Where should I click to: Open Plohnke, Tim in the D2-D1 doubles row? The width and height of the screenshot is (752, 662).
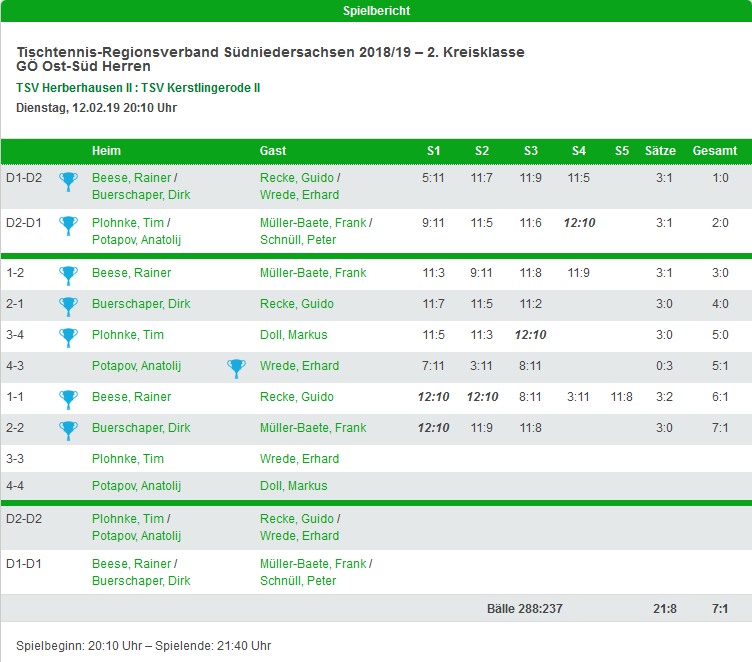point(128,223)
